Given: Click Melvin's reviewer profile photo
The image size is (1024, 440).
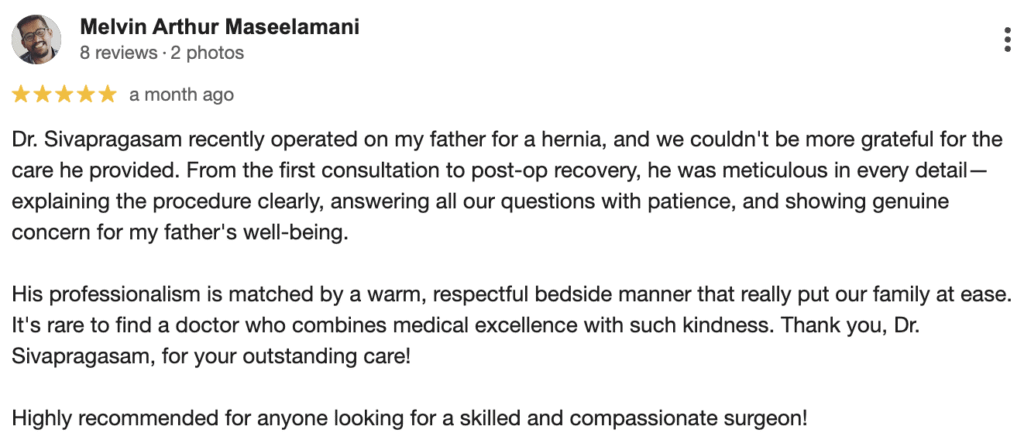Looking at the screenshot, I should coord(37,39).
